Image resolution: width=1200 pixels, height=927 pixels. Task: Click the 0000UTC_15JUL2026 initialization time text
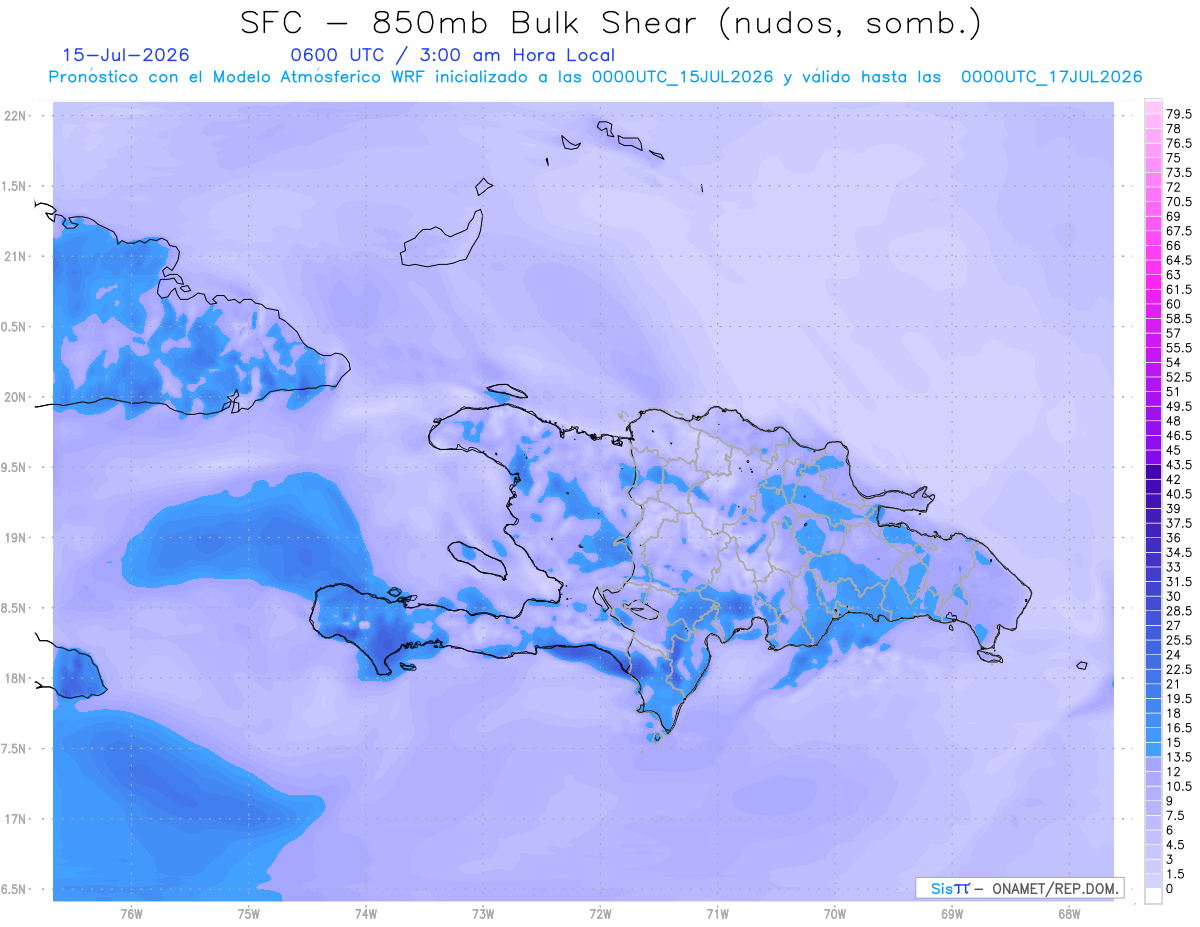[x=681, y=77]
